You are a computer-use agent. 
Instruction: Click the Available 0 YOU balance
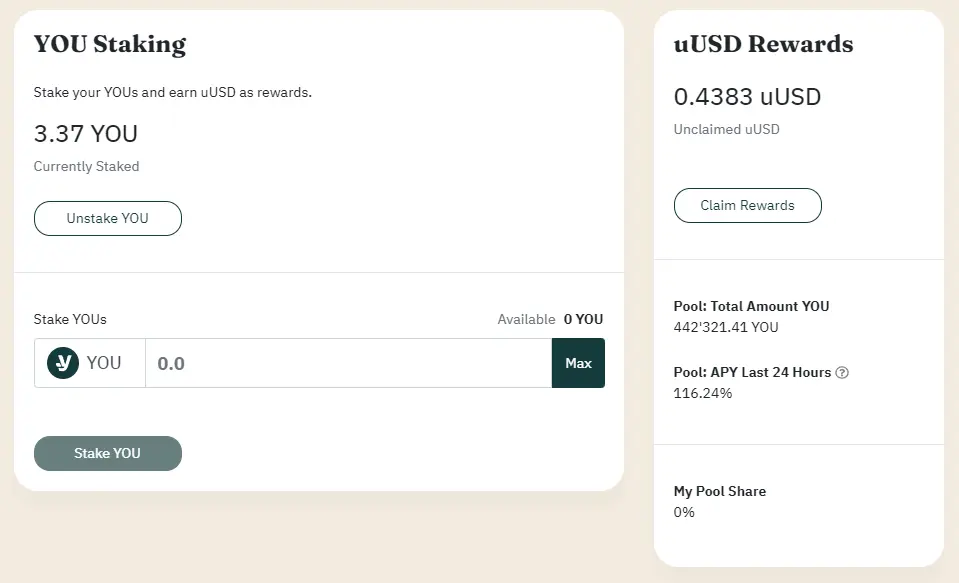[x=550, y=319]
